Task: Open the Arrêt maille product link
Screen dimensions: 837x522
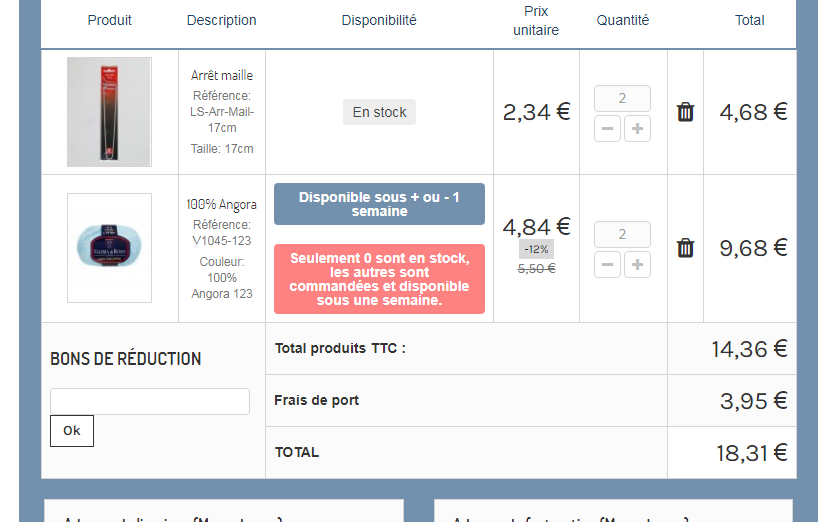Action: click(222, 75)
